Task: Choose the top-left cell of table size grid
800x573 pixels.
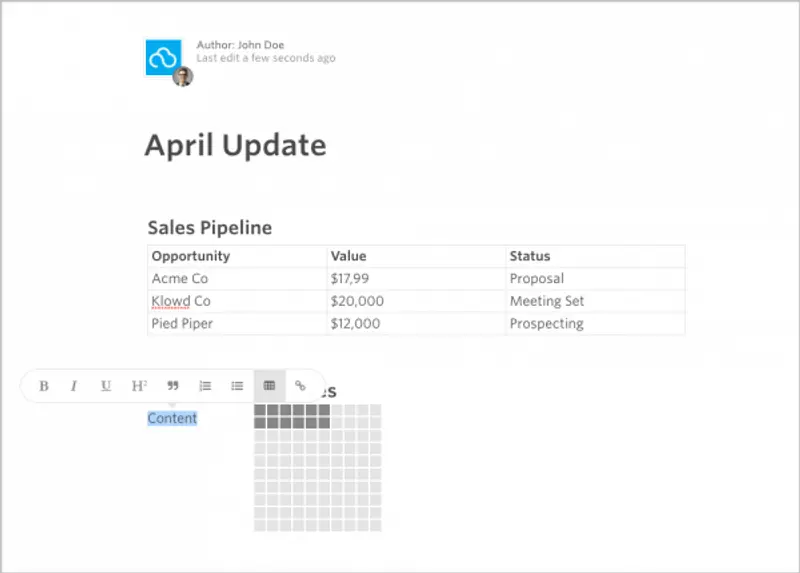Action: tap(260, 410)
